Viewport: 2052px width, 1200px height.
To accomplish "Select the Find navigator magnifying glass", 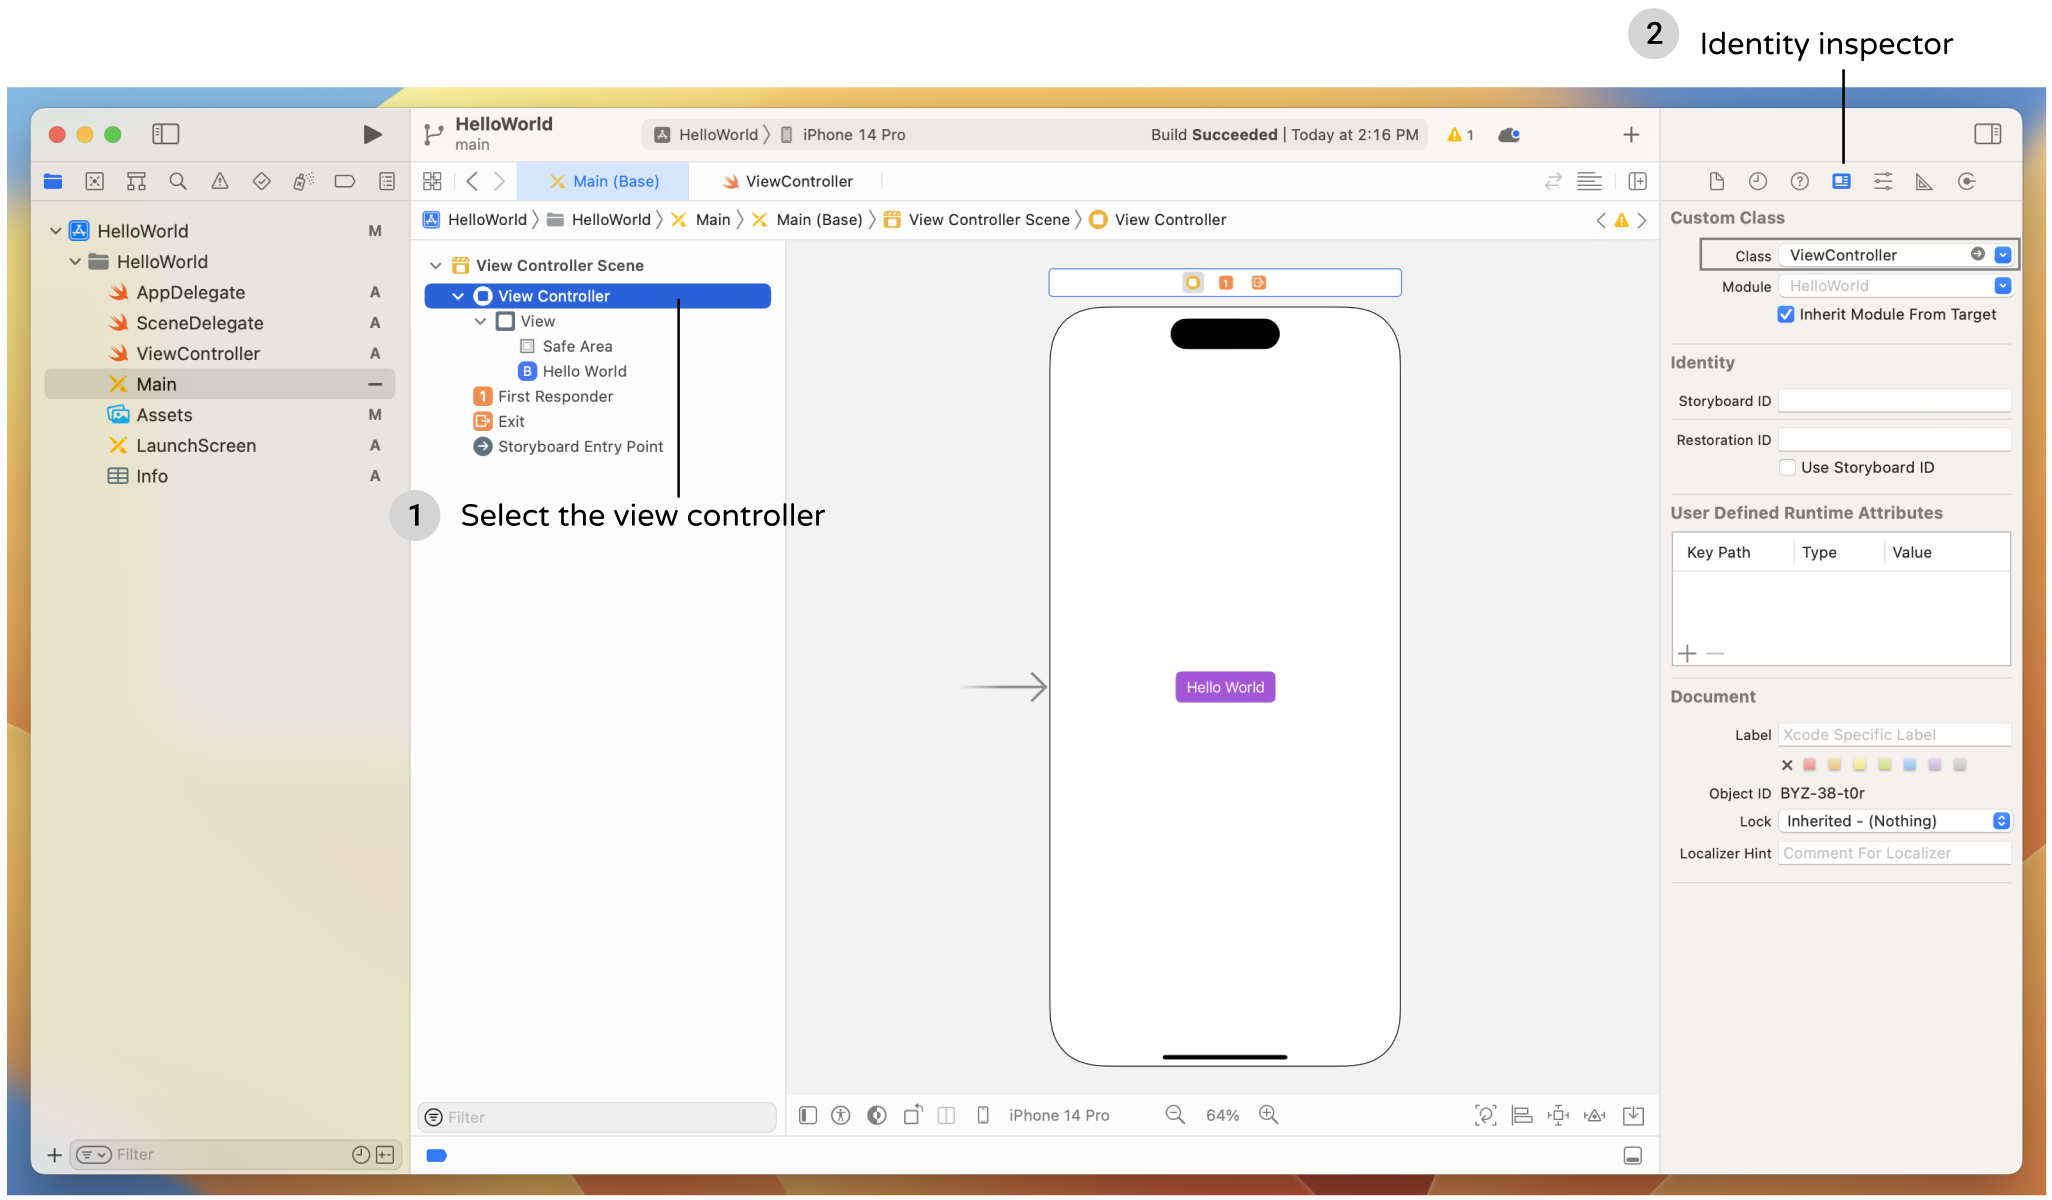I will (x=178, y=181).
